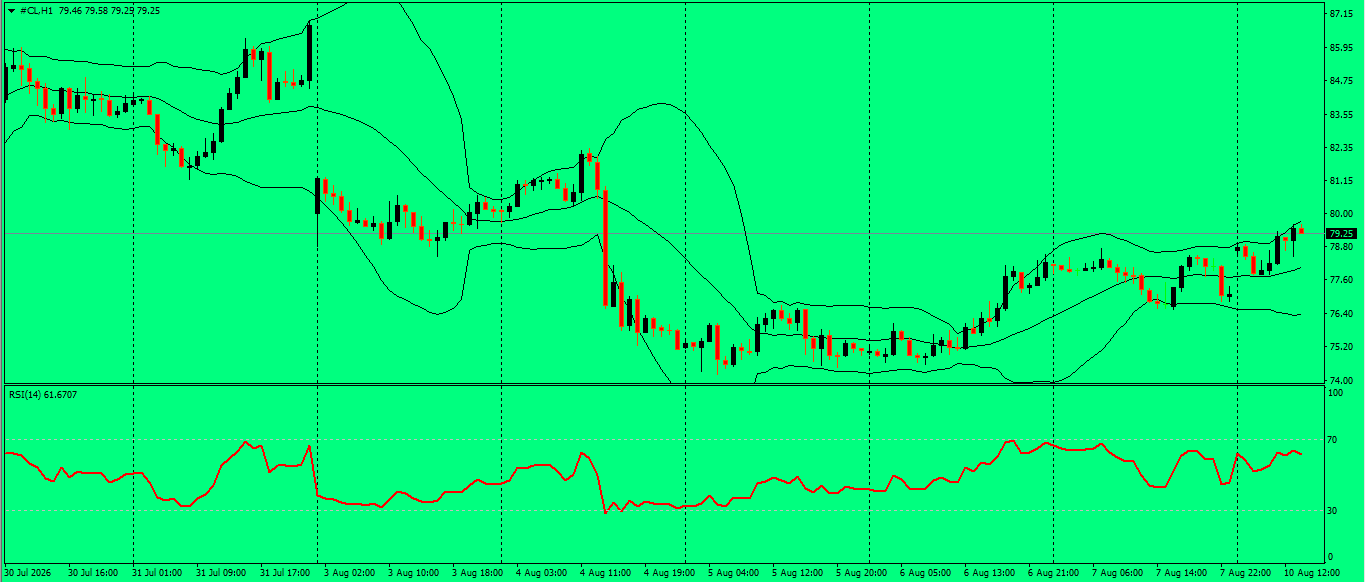Screen dimensions: 1366x582
Task: Click the 82.35 price axis label
Action: click(1341, 147)
